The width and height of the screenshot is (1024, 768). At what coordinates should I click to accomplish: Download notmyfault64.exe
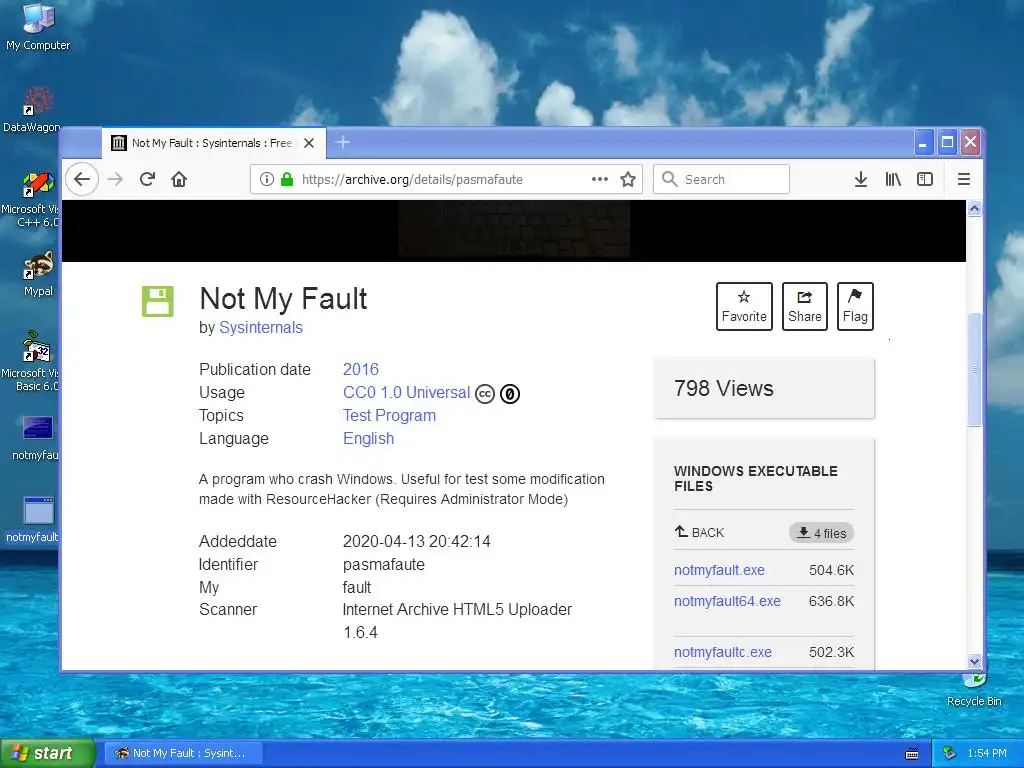tap(727, 601)
